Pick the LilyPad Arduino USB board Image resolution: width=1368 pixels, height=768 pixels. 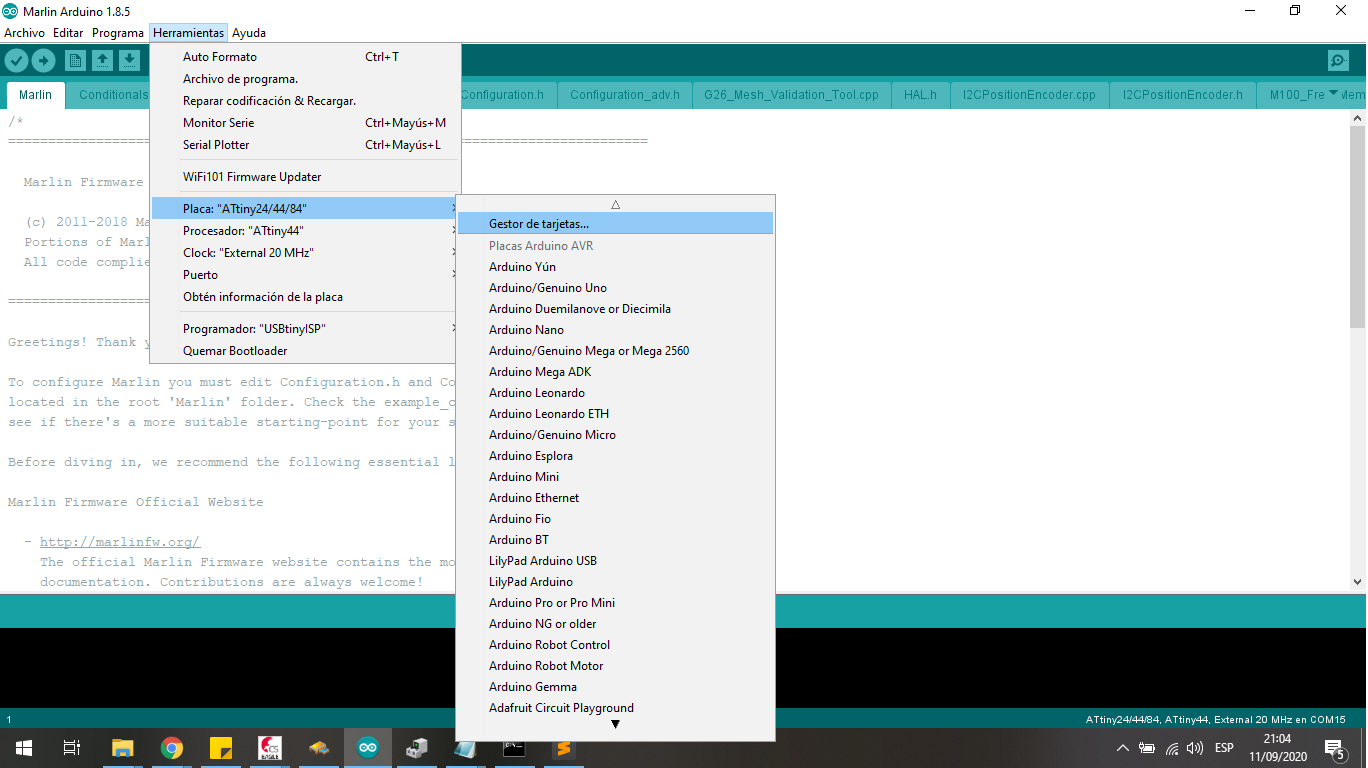point(615,561)
